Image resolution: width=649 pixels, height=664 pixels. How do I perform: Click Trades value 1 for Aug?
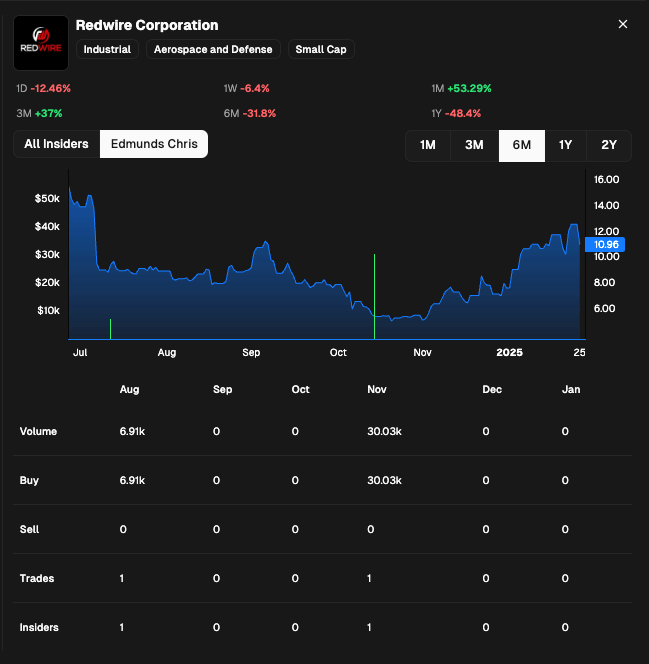coord(122,578)
